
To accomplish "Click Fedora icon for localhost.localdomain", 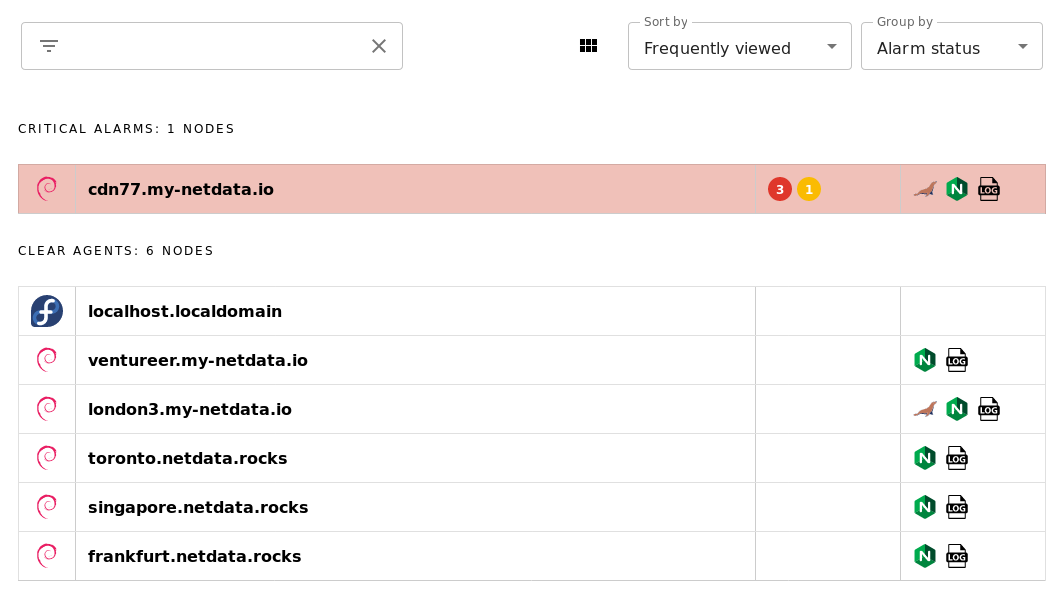I will pos(47,311).
